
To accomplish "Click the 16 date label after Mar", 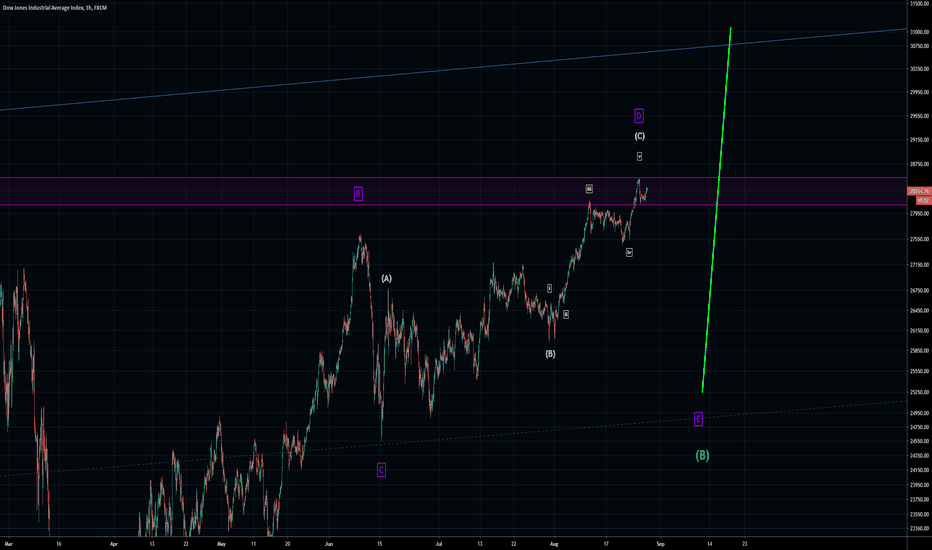I will 58,543.
